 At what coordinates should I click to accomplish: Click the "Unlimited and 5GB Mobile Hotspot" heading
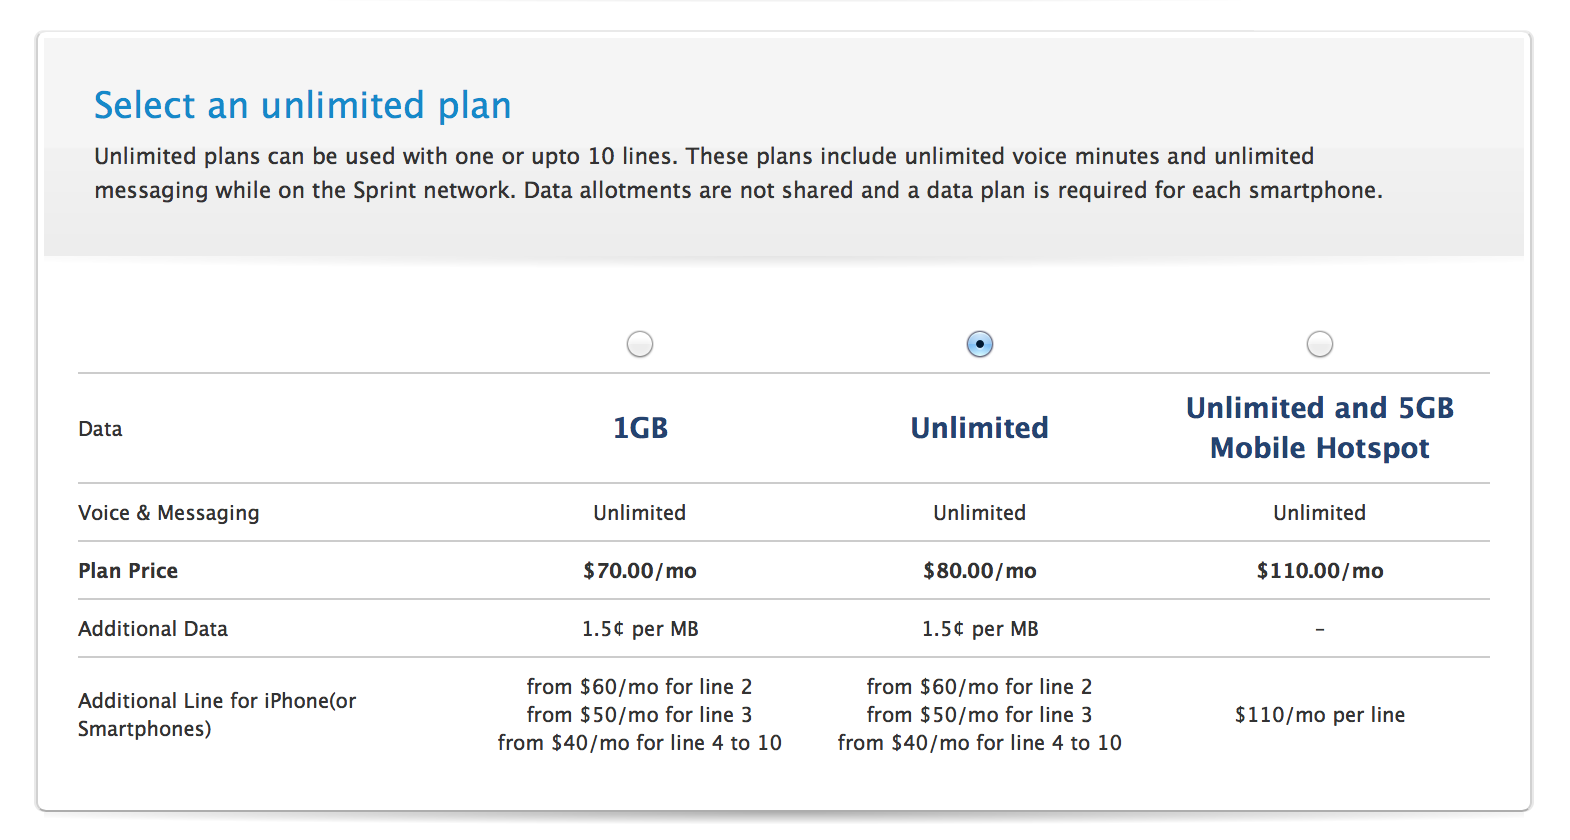[1319, 428]
